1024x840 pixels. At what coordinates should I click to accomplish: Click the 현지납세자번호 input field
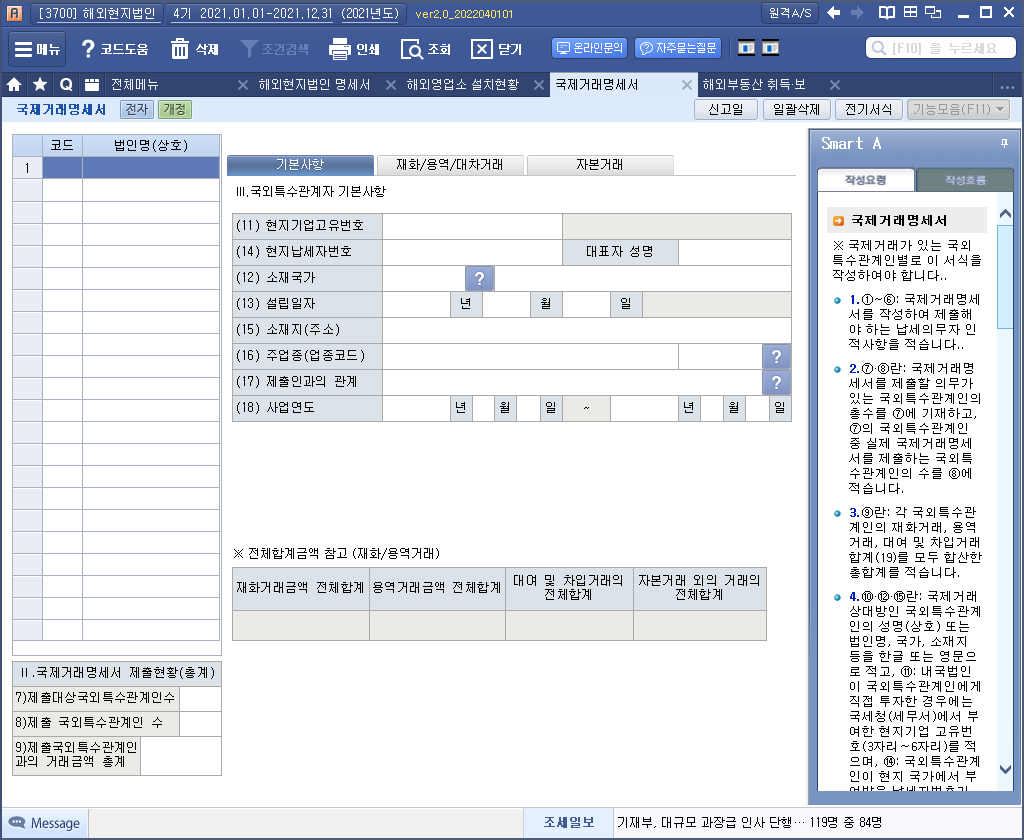(472, 252)
